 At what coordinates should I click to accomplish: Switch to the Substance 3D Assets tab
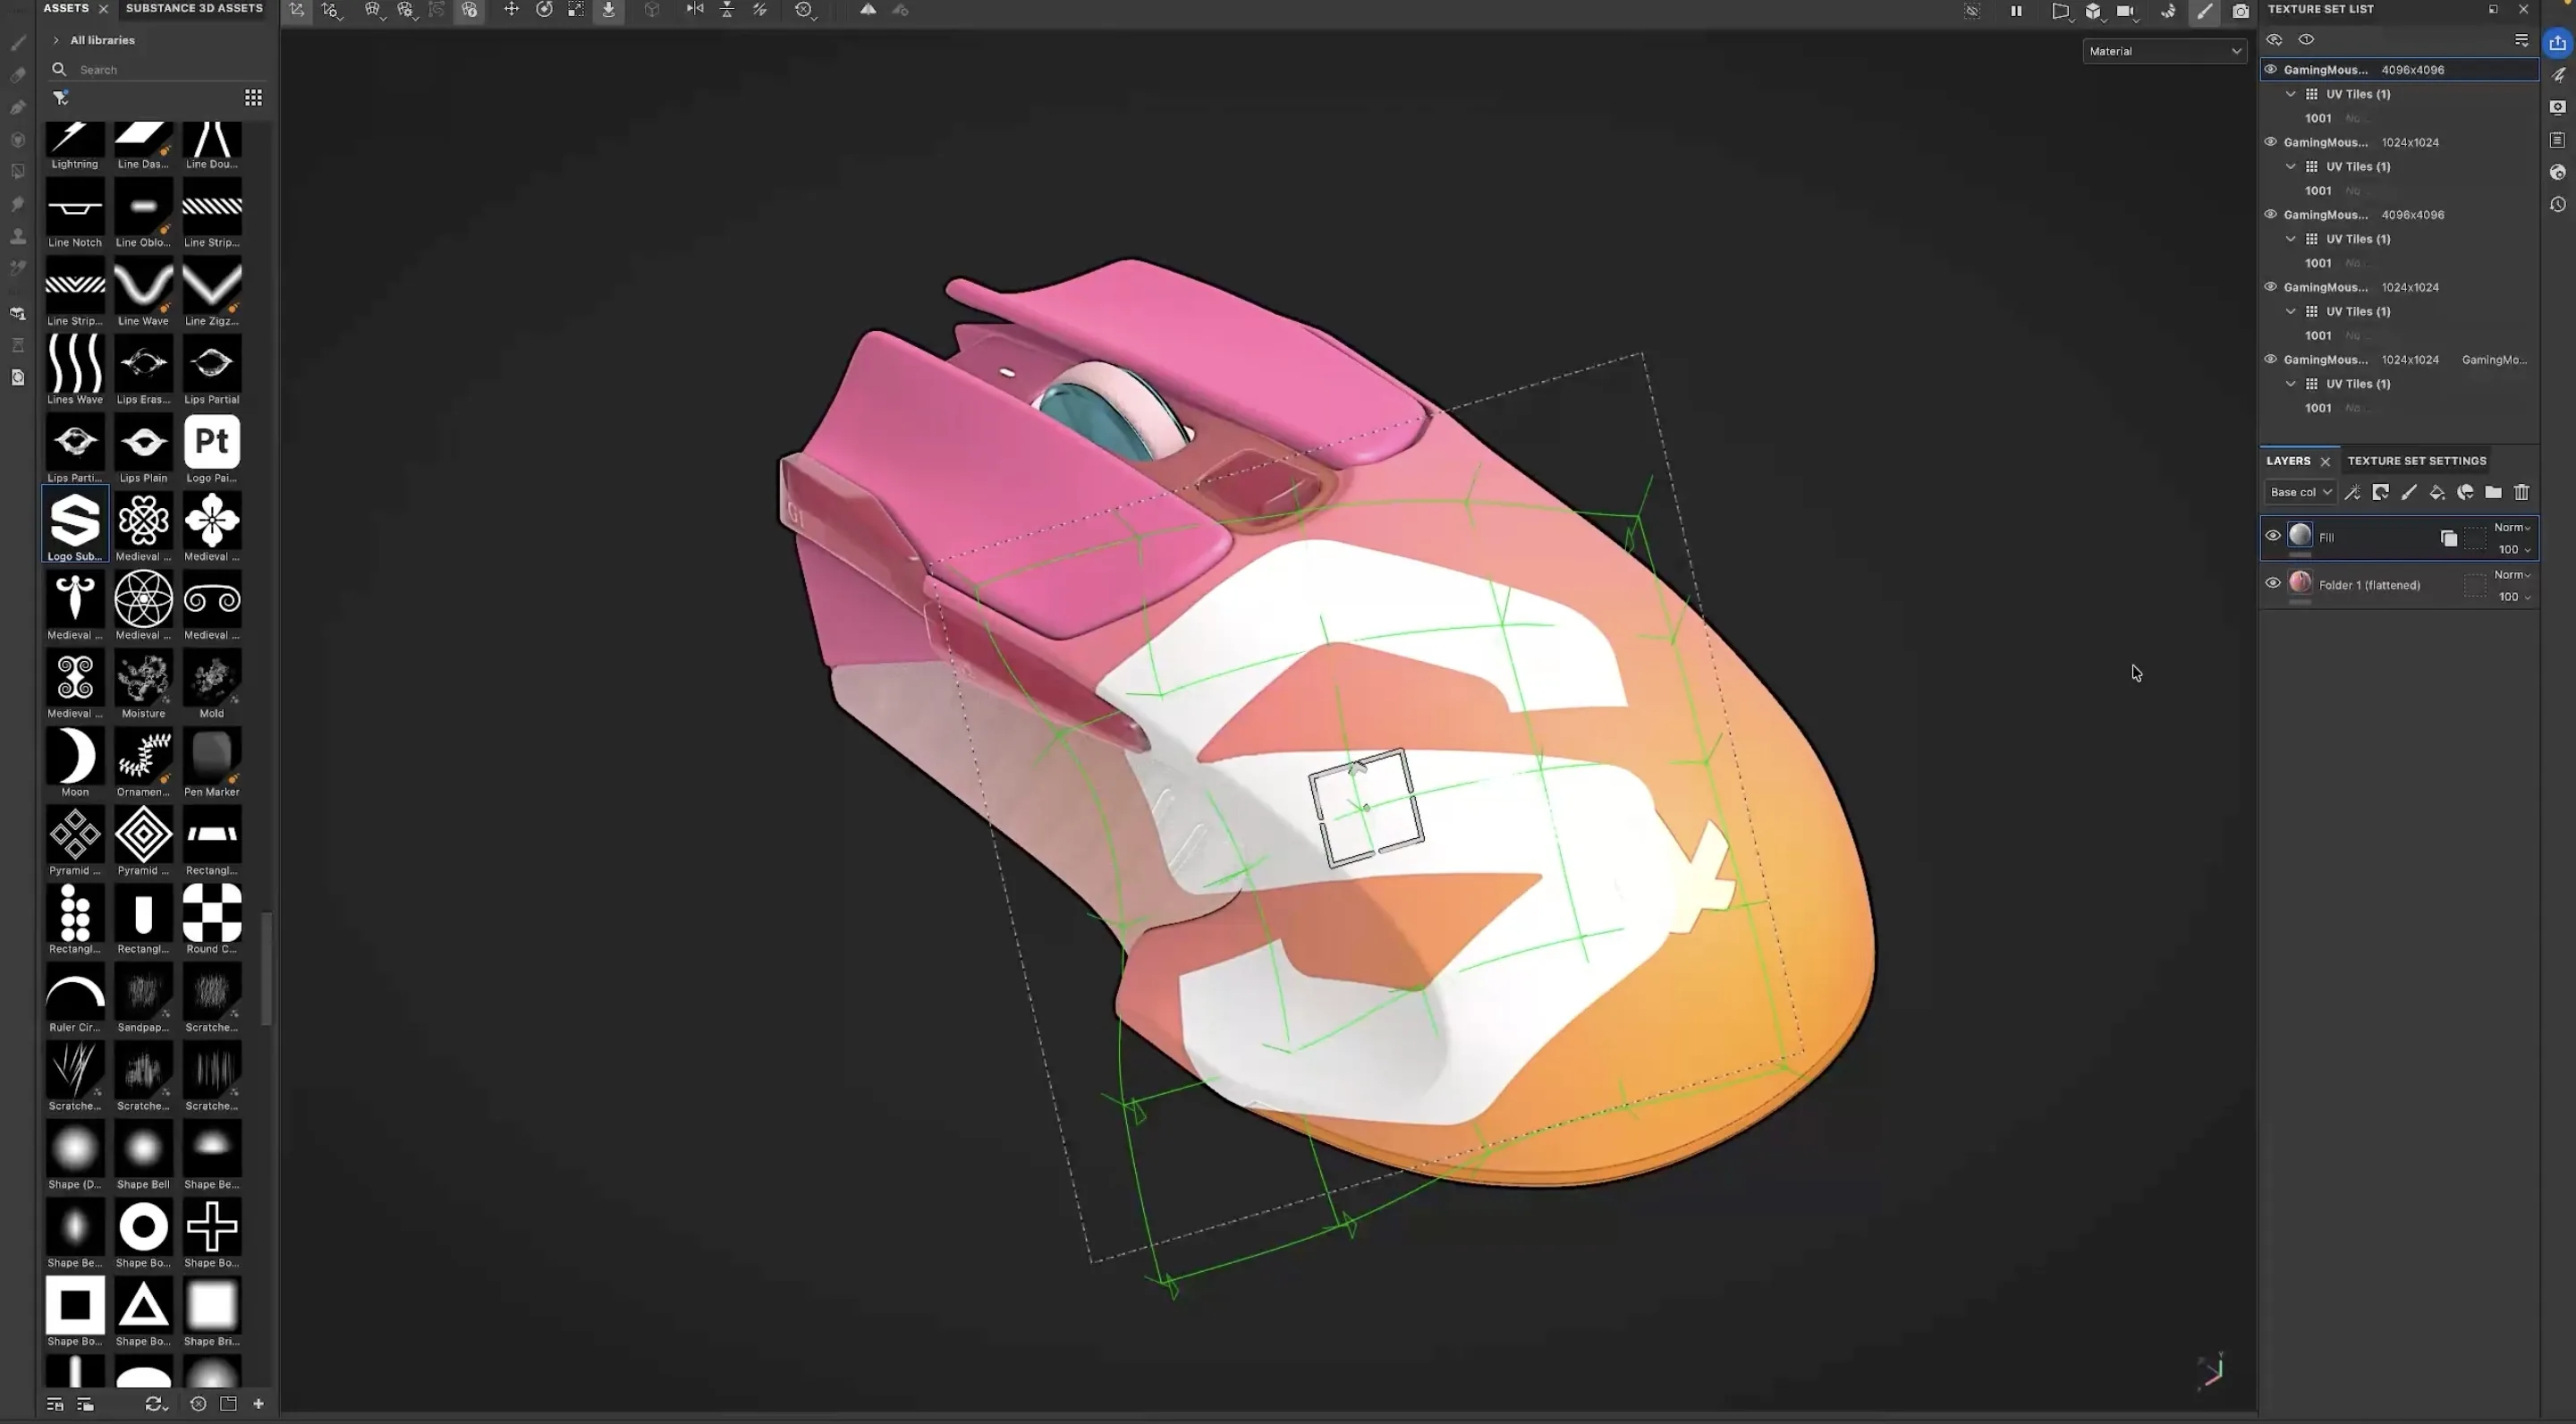(x=194, y=8)
